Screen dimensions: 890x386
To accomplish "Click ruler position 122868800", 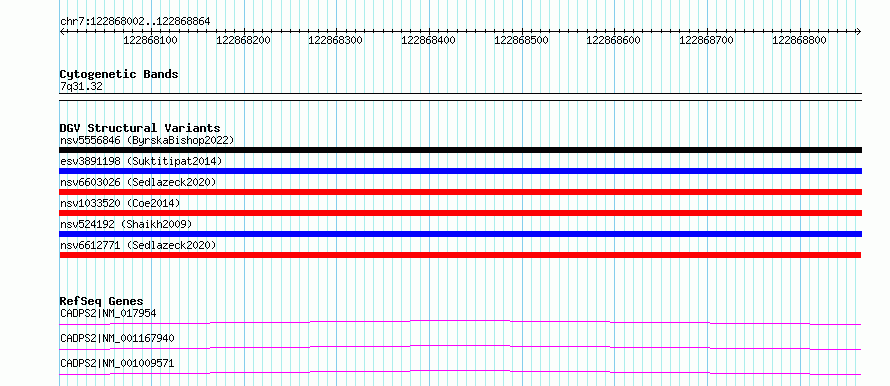I will pyautogui.click(x=800, y=40).
